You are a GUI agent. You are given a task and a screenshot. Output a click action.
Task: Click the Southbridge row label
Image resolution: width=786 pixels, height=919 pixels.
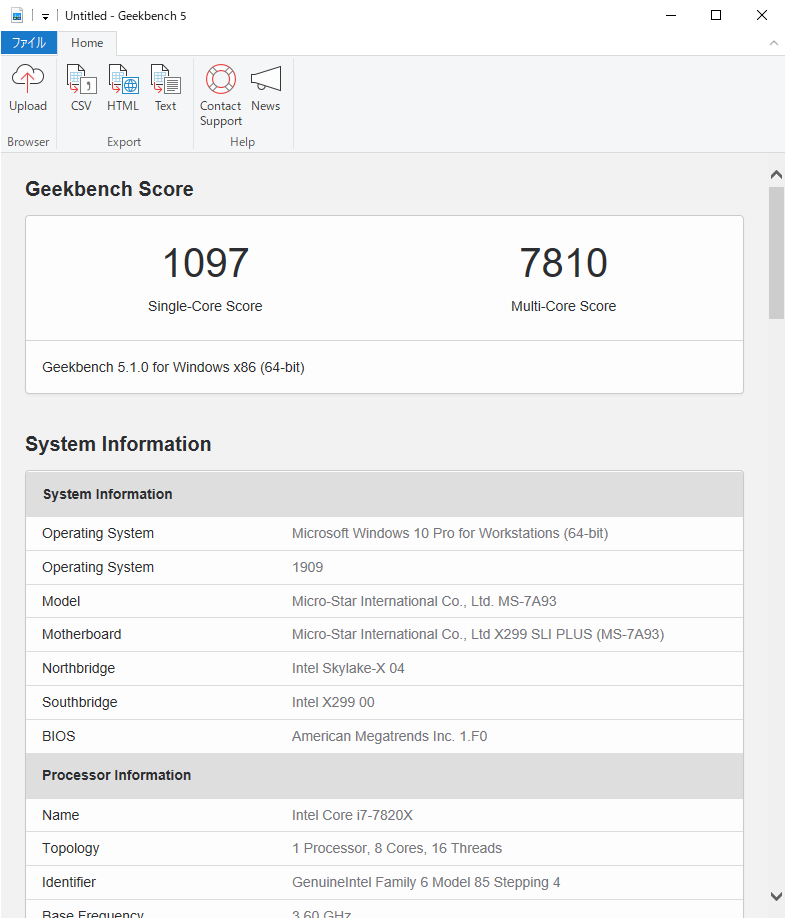tap(80, 702)
